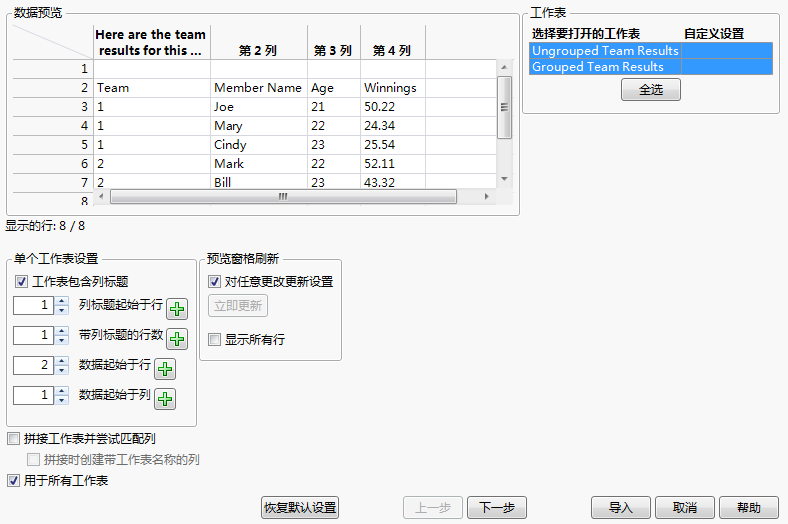Increase 数据起始于列 value with up arrow
Viewport: 788px width, 524px height.
pyautogui.click(x=62, y=391)
